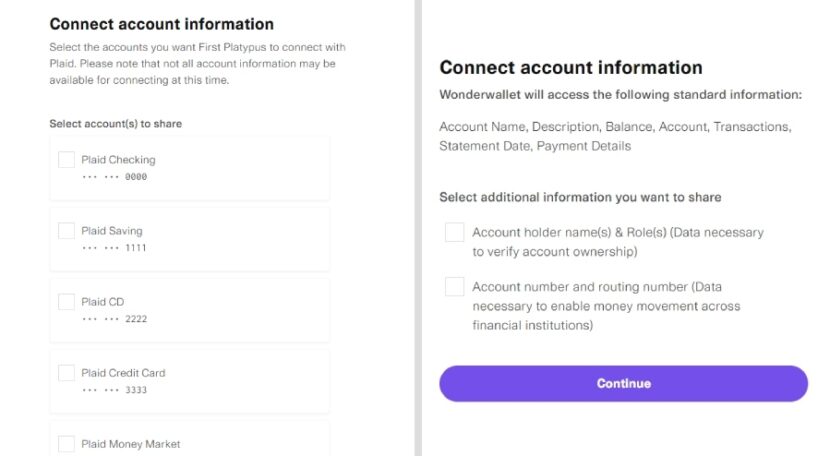Click the Plaid Checking account name label
Image resolution: width=830 pixels, height=456 pixels.
(118, 160)
